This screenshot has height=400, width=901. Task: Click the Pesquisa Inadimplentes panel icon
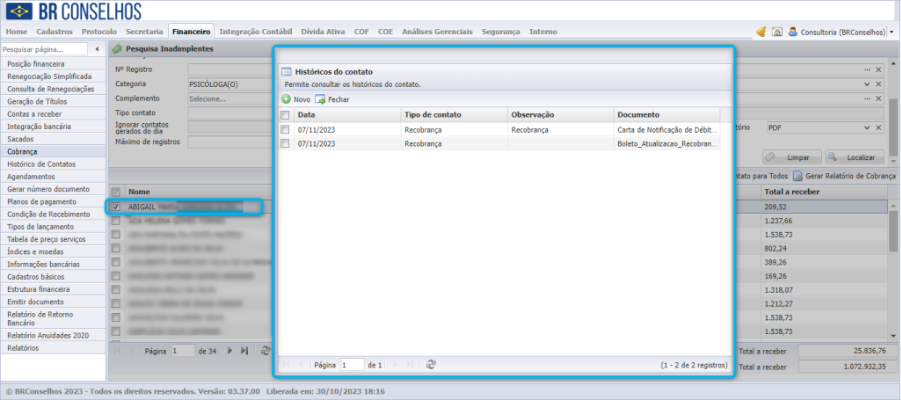pyautogui.click(x=117, y=49)
